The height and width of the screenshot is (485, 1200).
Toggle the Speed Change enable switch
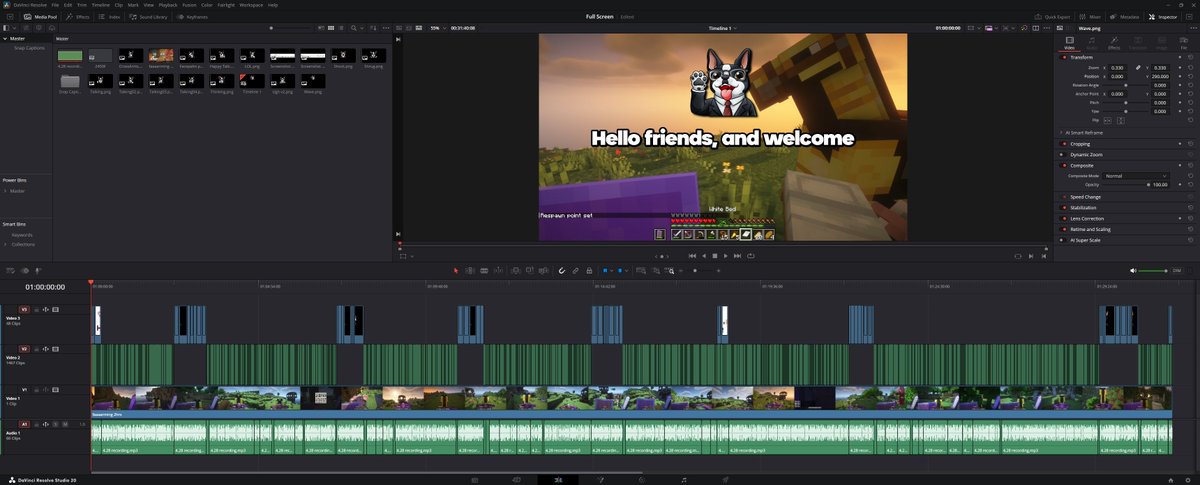pos(1064,197)
